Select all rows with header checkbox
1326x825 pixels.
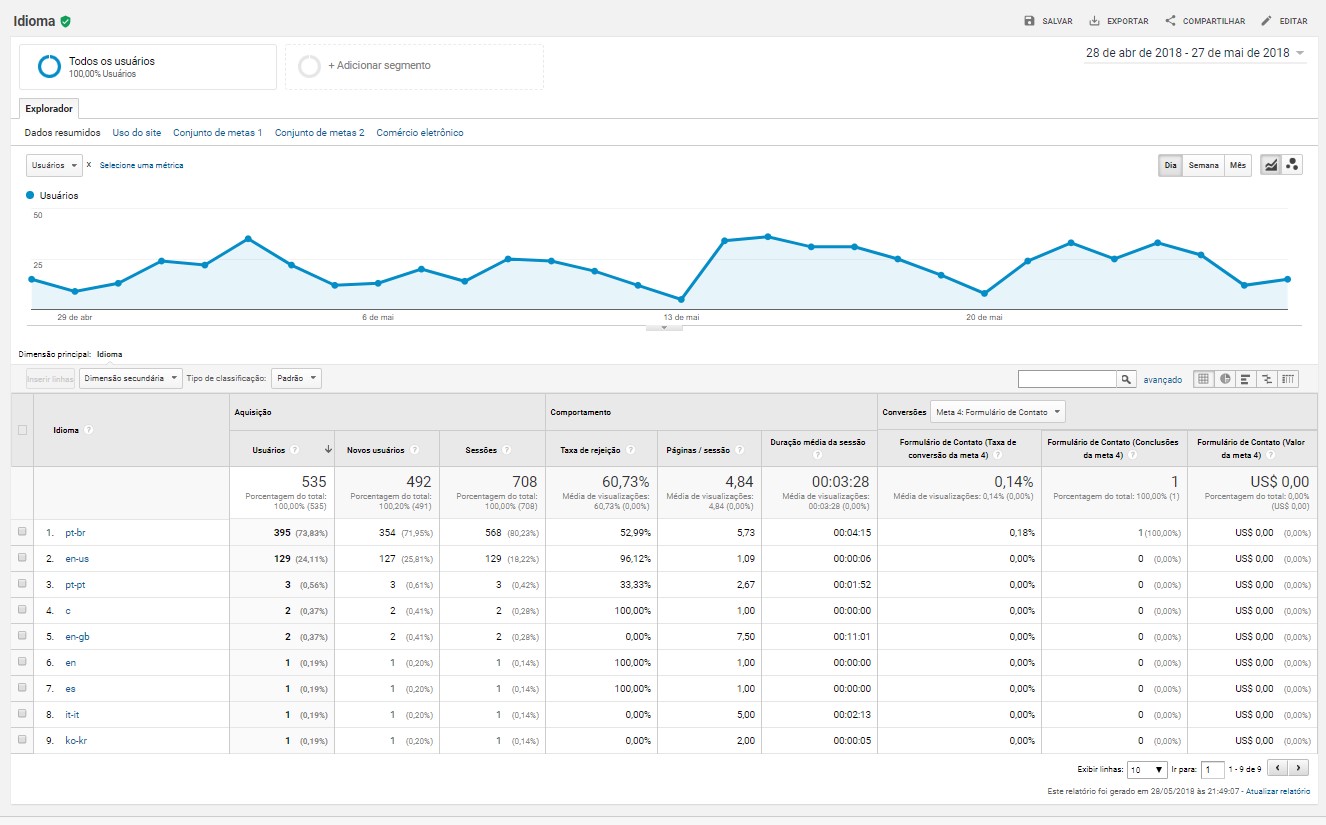point(22,430)
